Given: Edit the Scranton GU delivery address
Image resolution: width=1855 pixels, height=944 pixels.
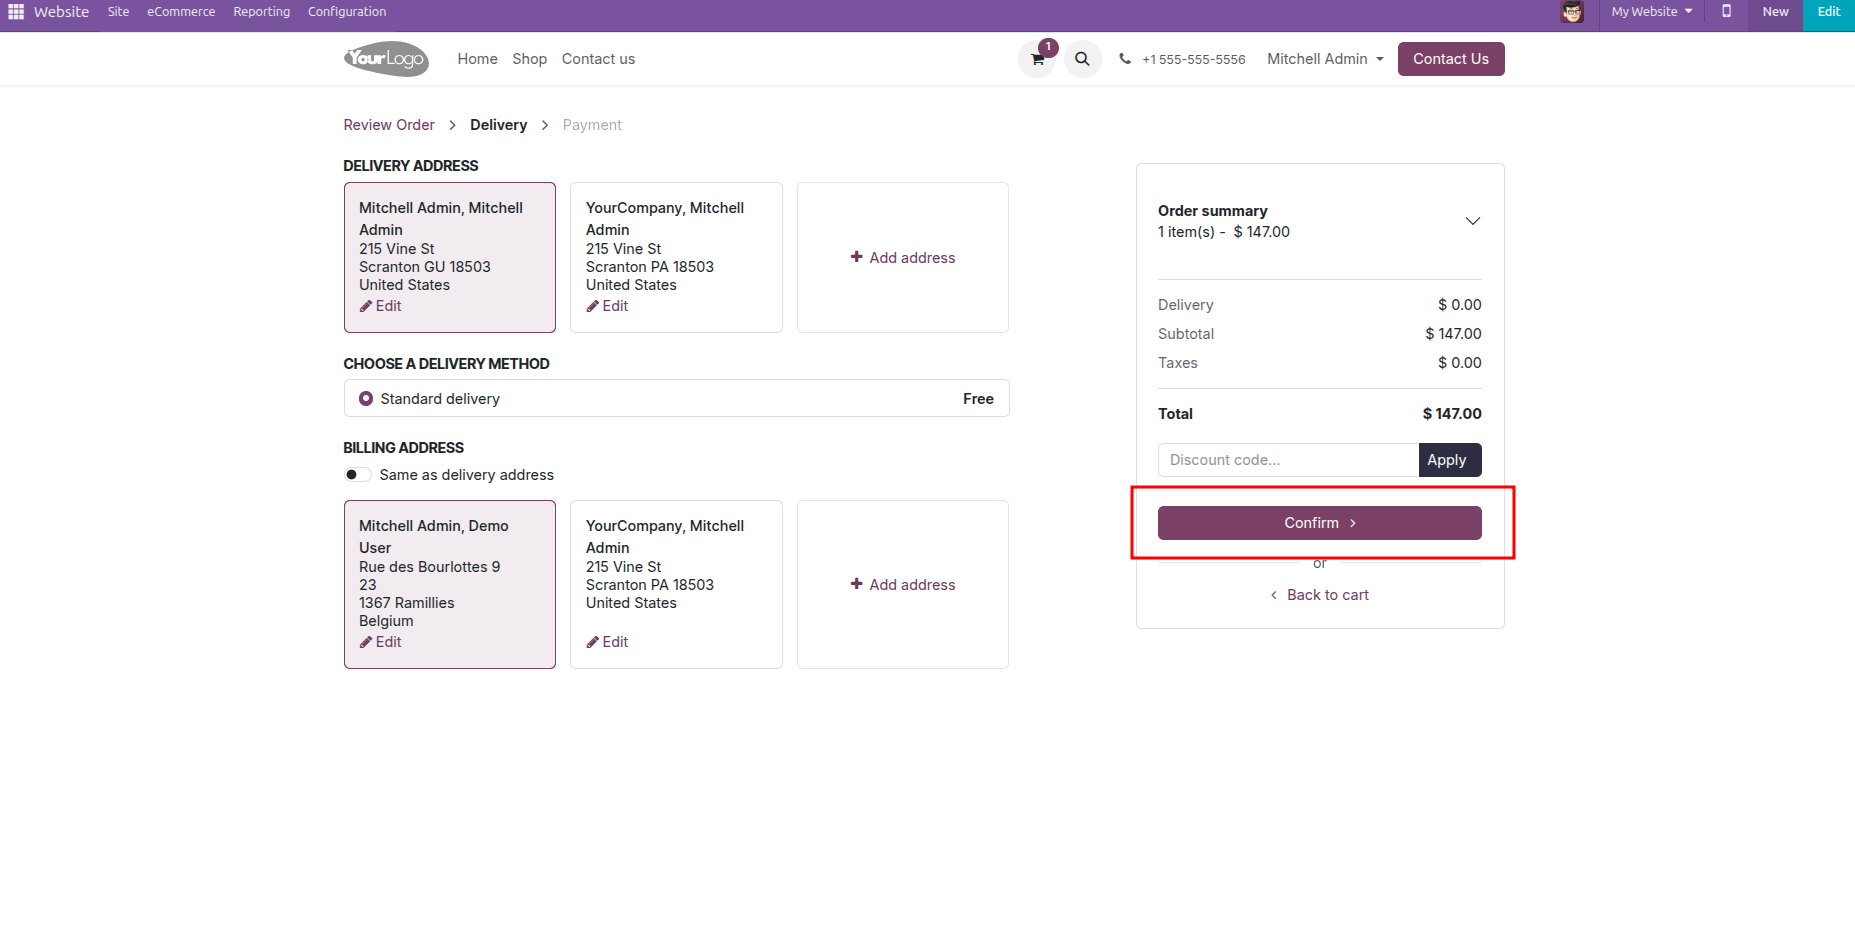Looking at the screenshot, I should click(x=381, y=306).
